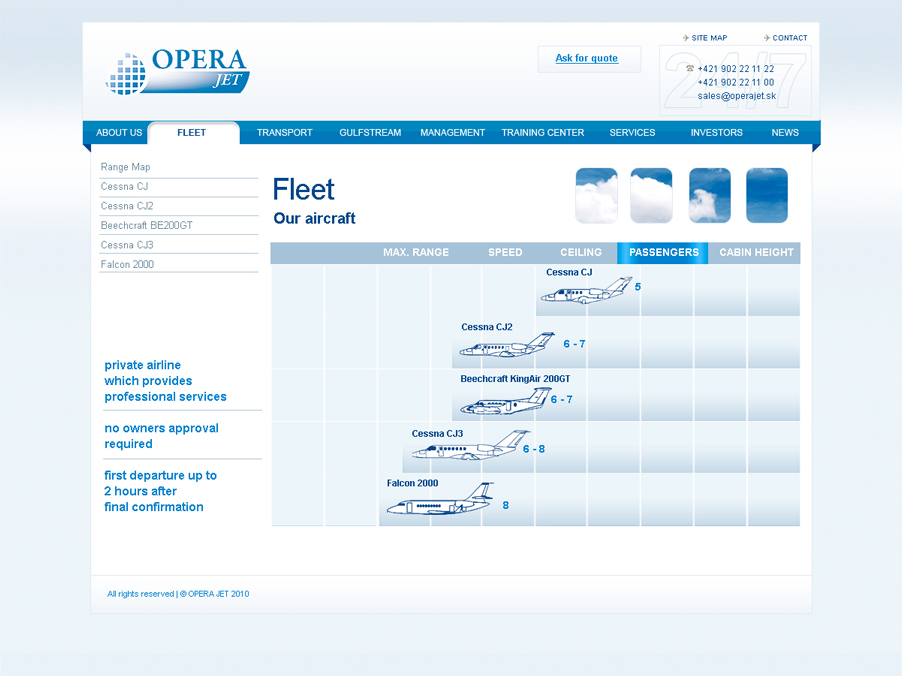Viewport: 902px width, 676px height.
Task: Go to the News section
Action: click(785, 132)
